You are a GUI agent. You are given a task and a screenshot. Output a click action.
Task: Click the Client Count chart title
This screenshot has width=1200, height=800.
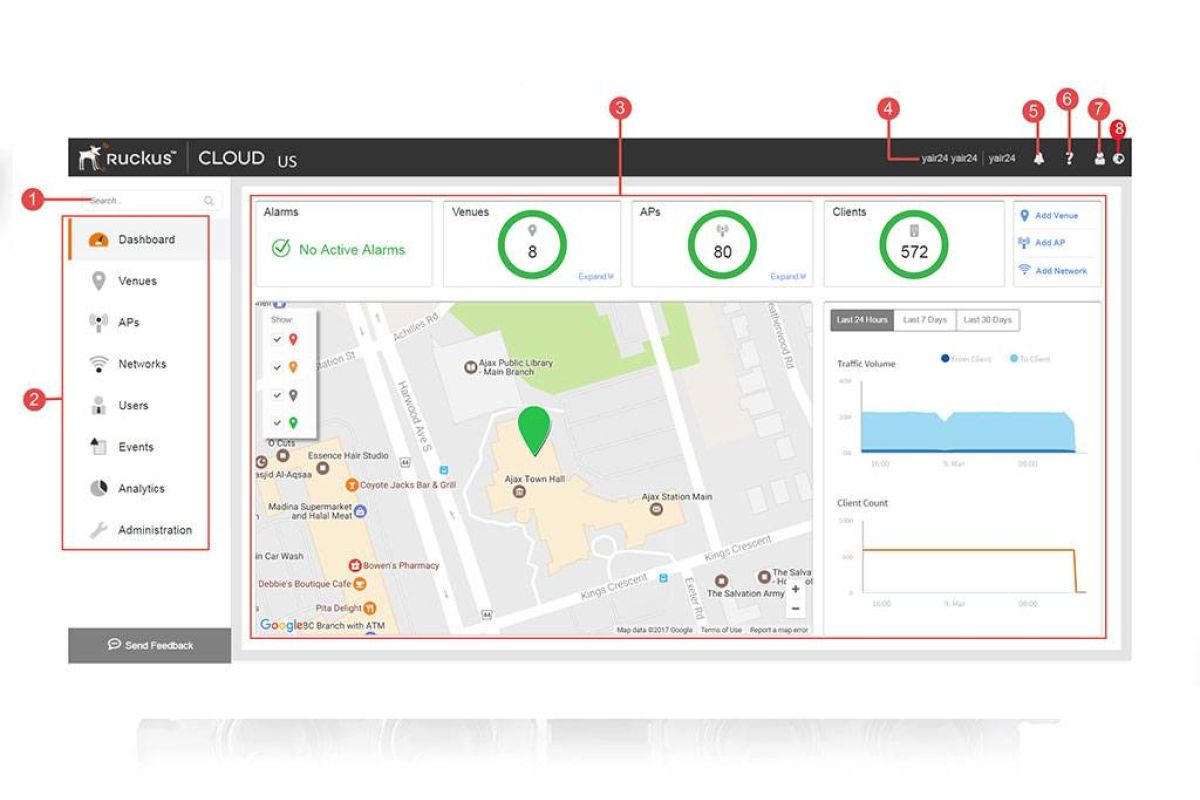862,503
